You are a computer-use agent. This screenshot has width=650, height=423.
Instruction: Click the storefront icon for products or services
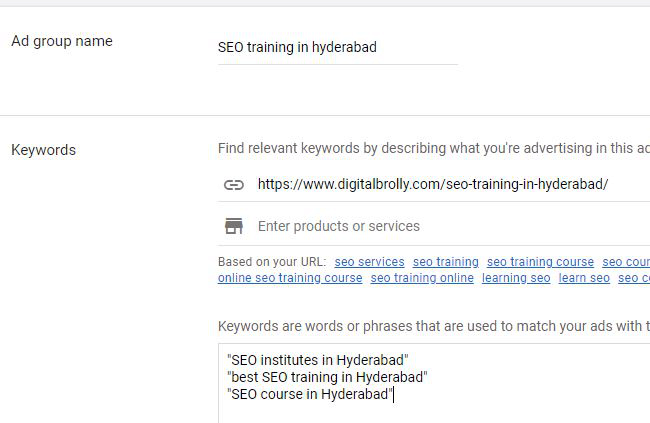(x=233, y=226)
